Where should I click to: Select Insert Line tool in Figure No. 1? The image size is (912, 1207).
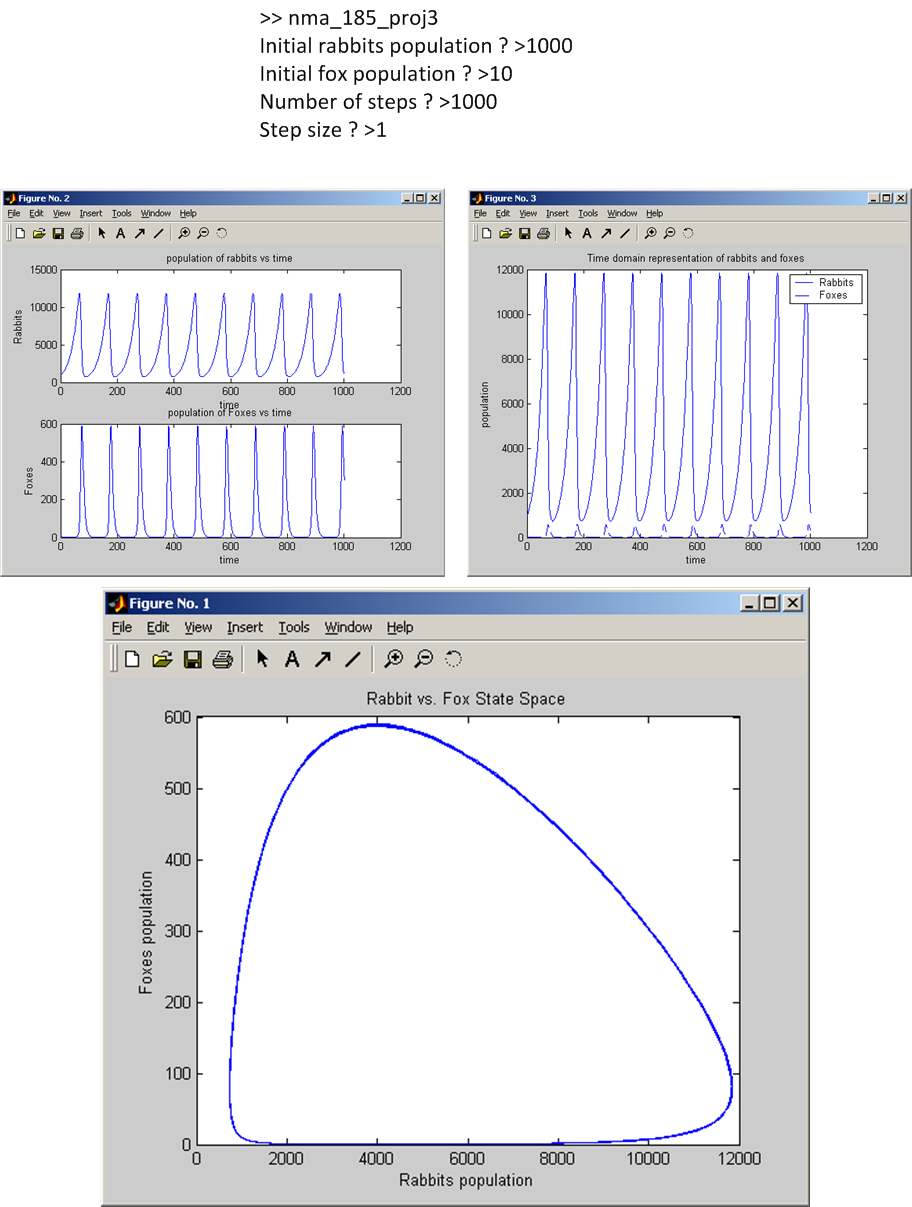[352, 659]
